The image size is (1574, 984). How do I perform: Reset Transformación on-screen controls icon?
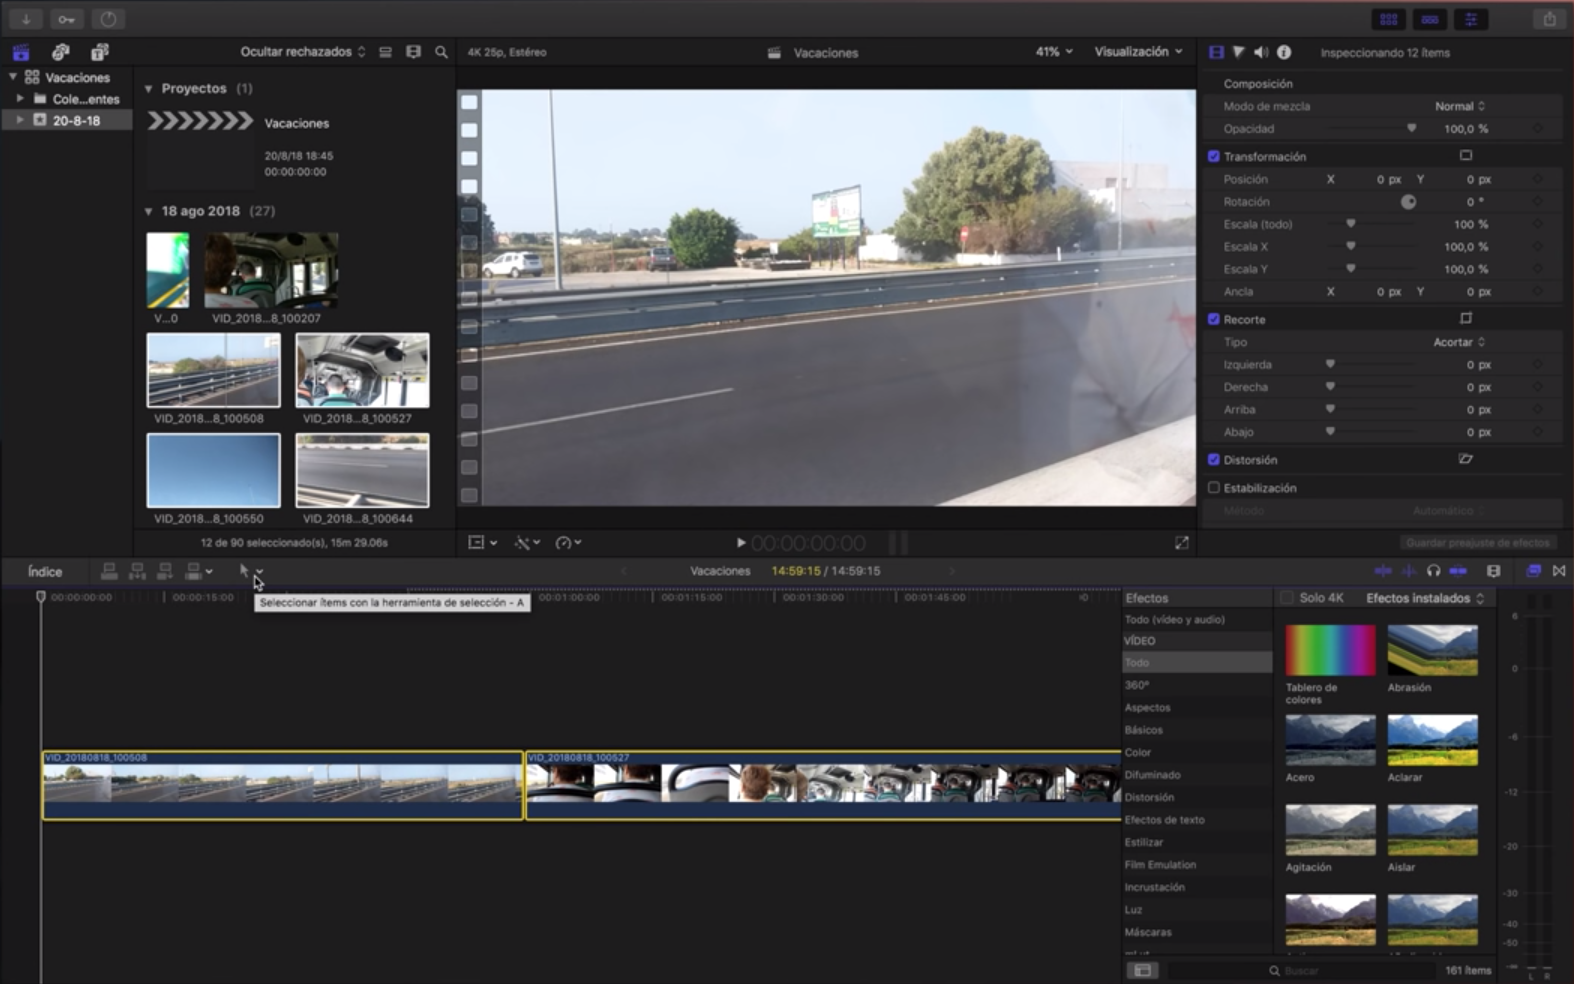1466,156
